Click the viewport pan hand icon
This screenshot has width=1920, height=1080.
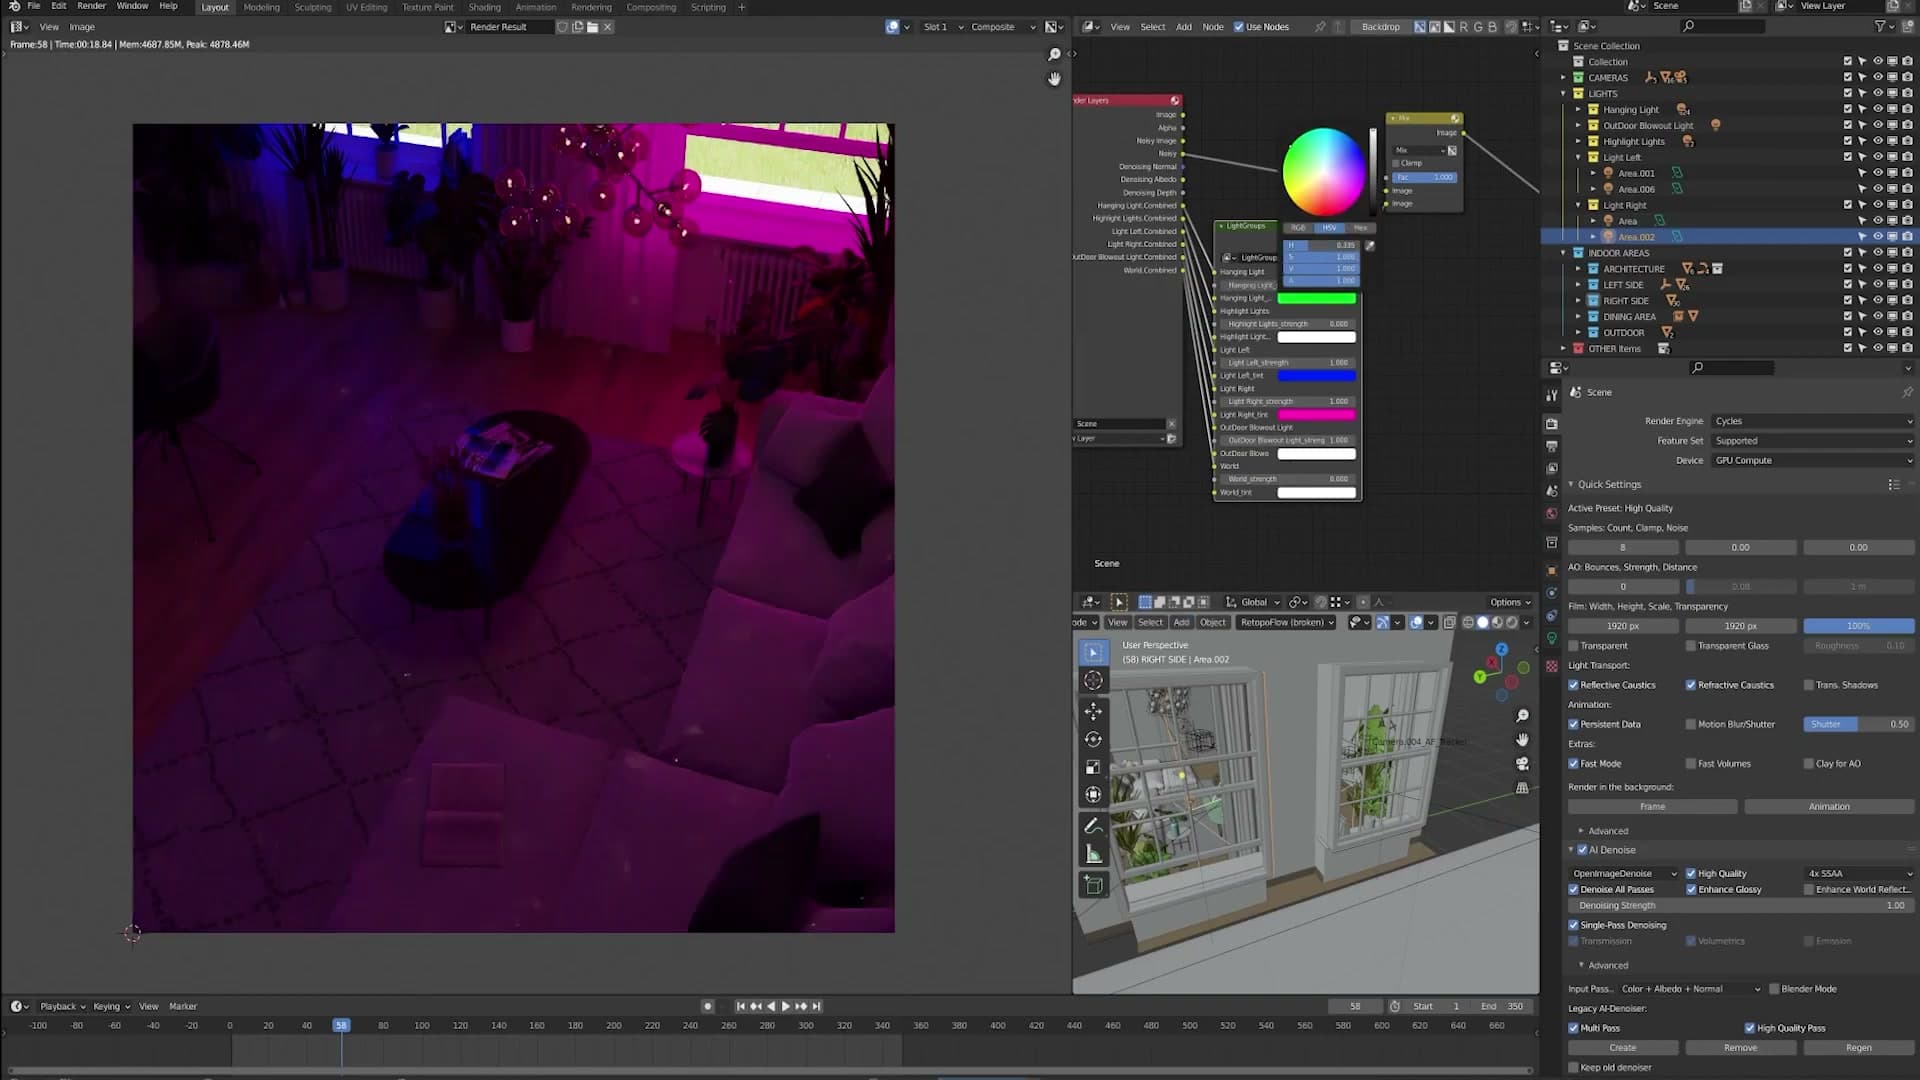pos(1522,740)
